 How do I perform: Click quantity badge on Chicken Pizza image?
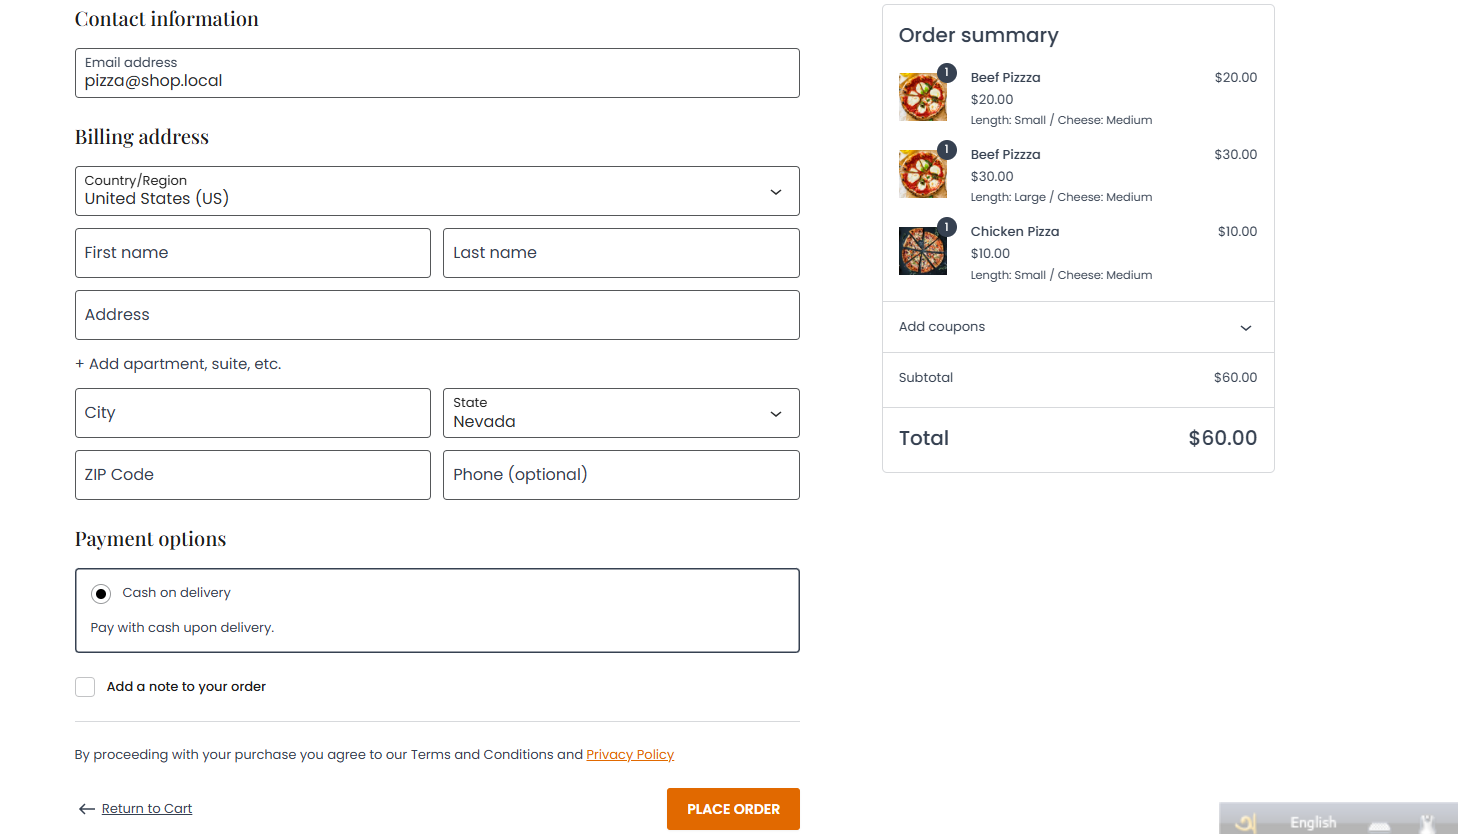[x=946, y=227]
